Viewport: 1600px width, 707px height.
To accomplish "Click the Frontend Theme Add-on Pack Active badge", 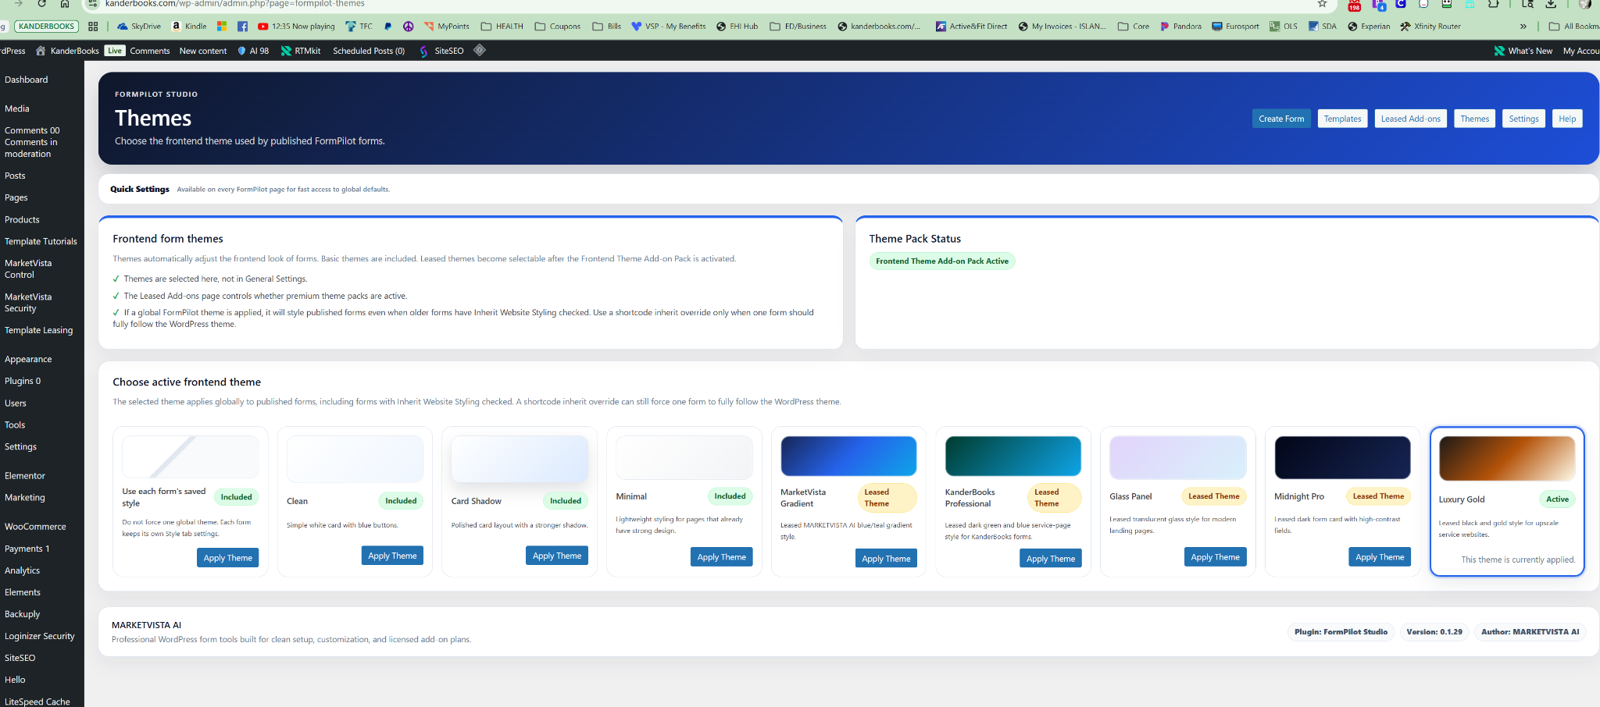I will point(942,261).
